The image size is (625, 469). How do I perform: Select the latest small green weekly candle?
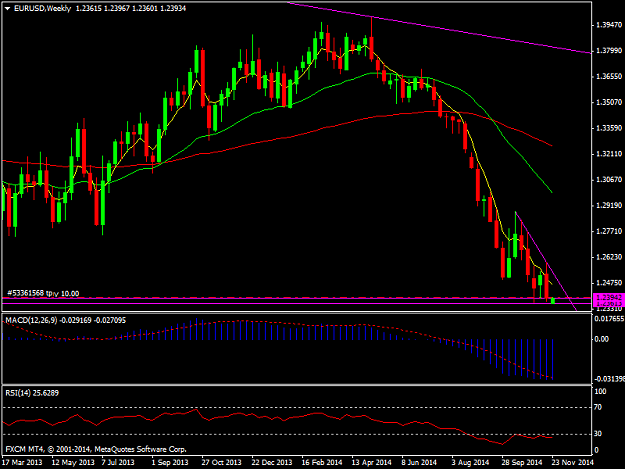(x=553, y=301)
